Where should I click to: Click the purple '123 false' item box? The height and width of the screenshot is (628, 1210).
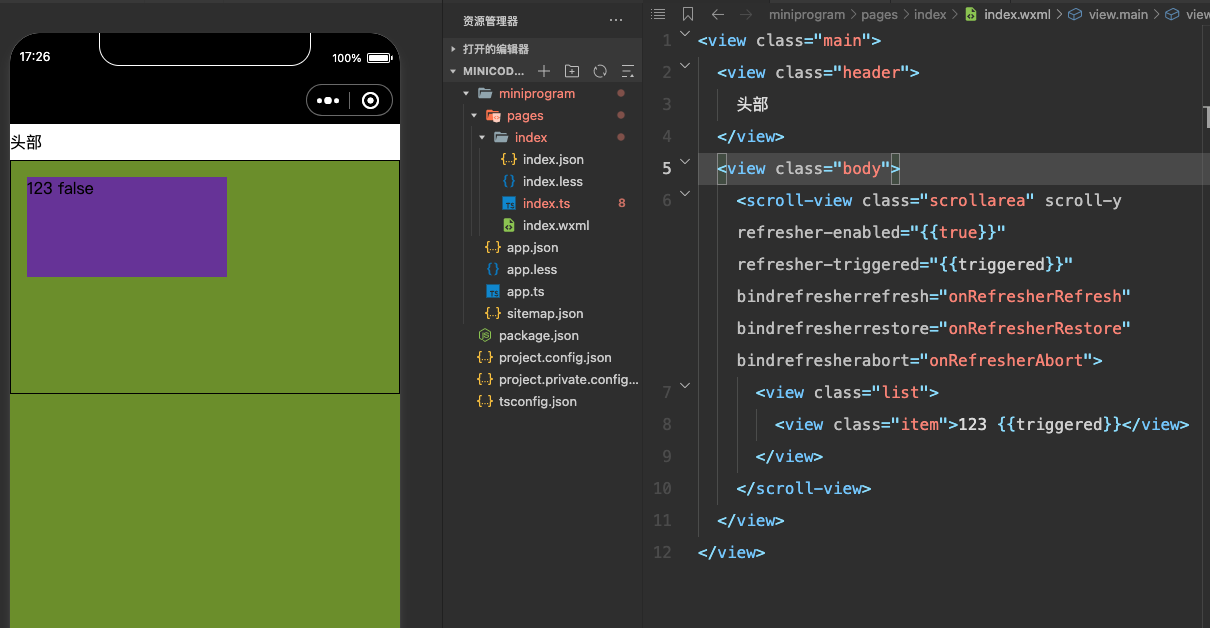point(127,227)
